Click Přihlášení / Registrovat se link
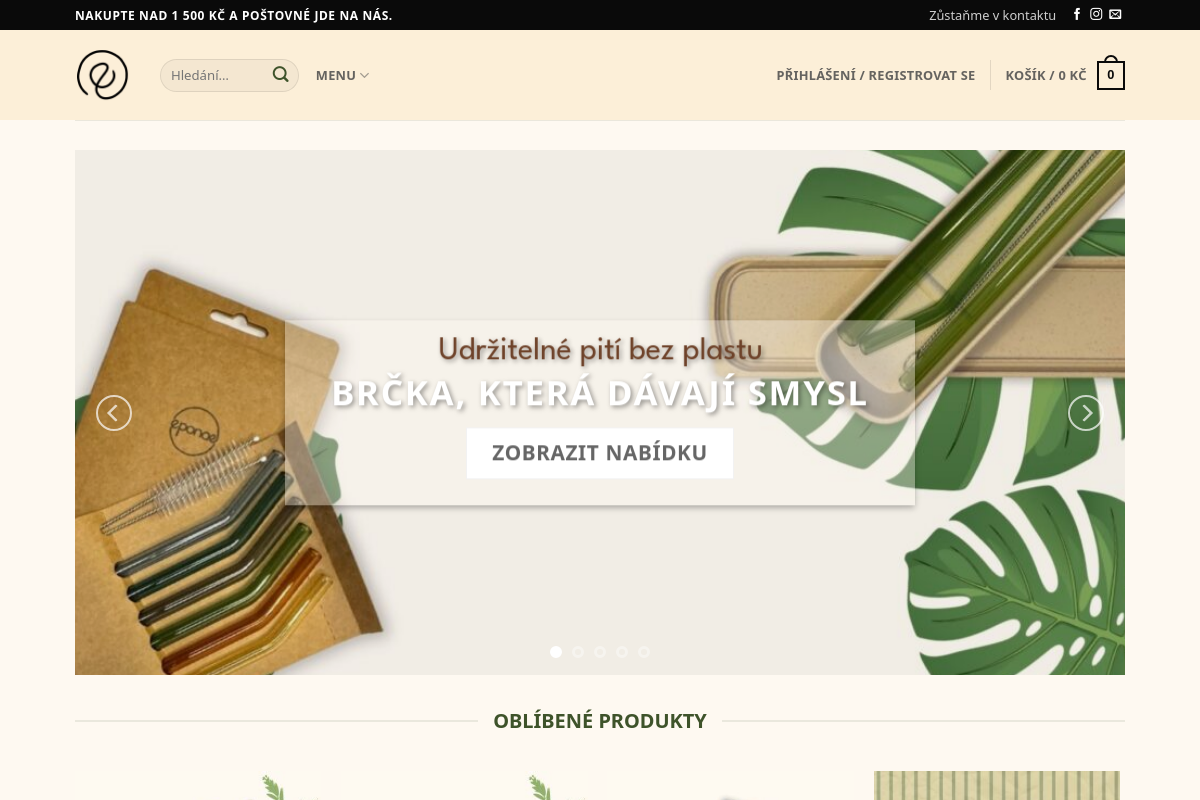This screenshot has height=800, width=1200. pos(876,75)
